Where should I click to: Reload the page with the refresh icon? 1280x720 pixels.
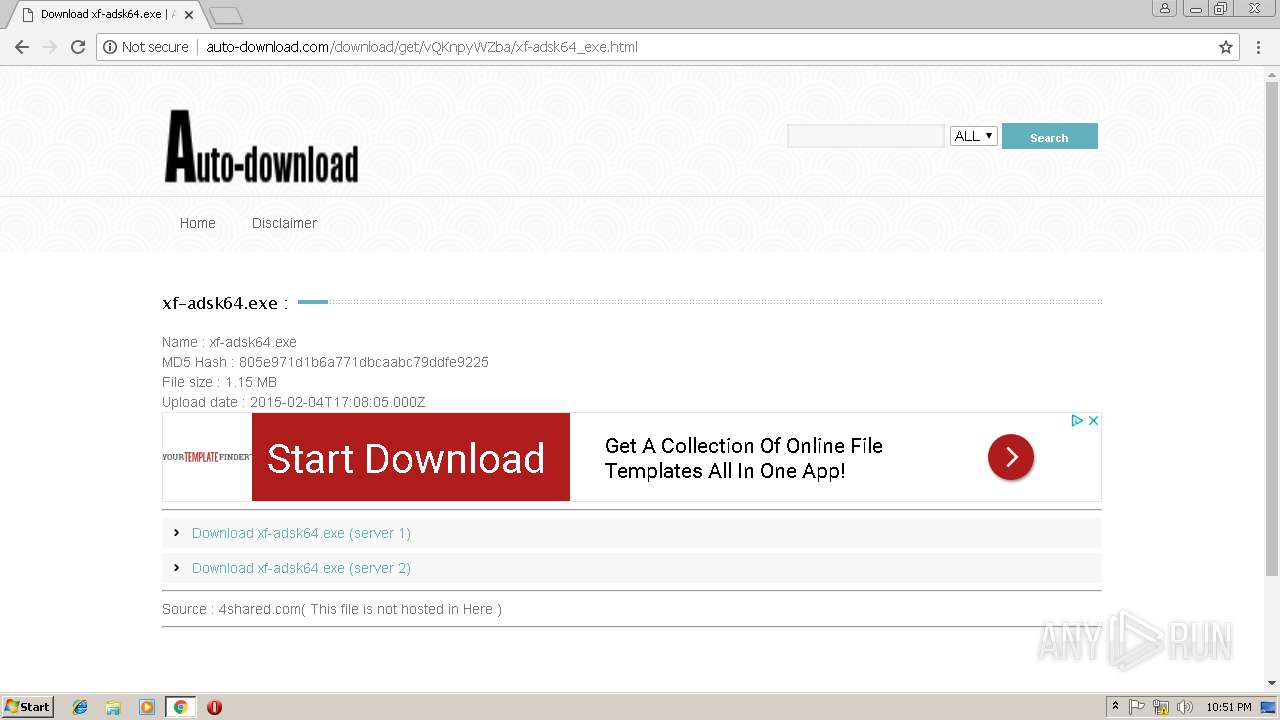(x=78, y=47)
